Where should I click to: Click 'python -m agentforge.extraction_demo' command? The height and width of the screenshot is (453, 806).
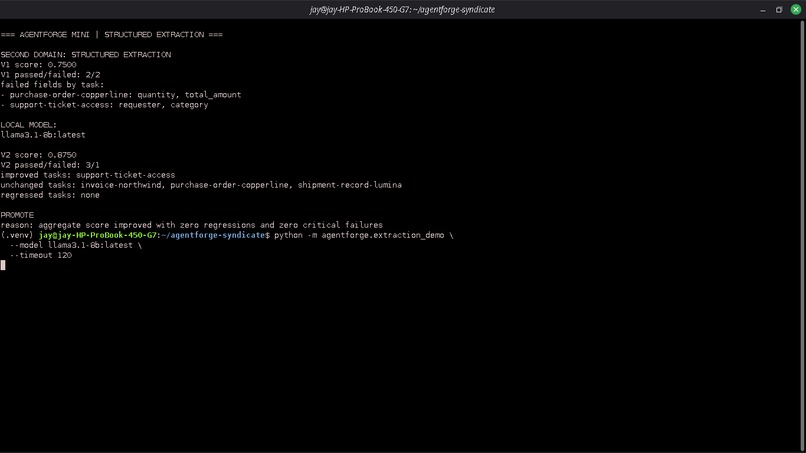(359, 235)
